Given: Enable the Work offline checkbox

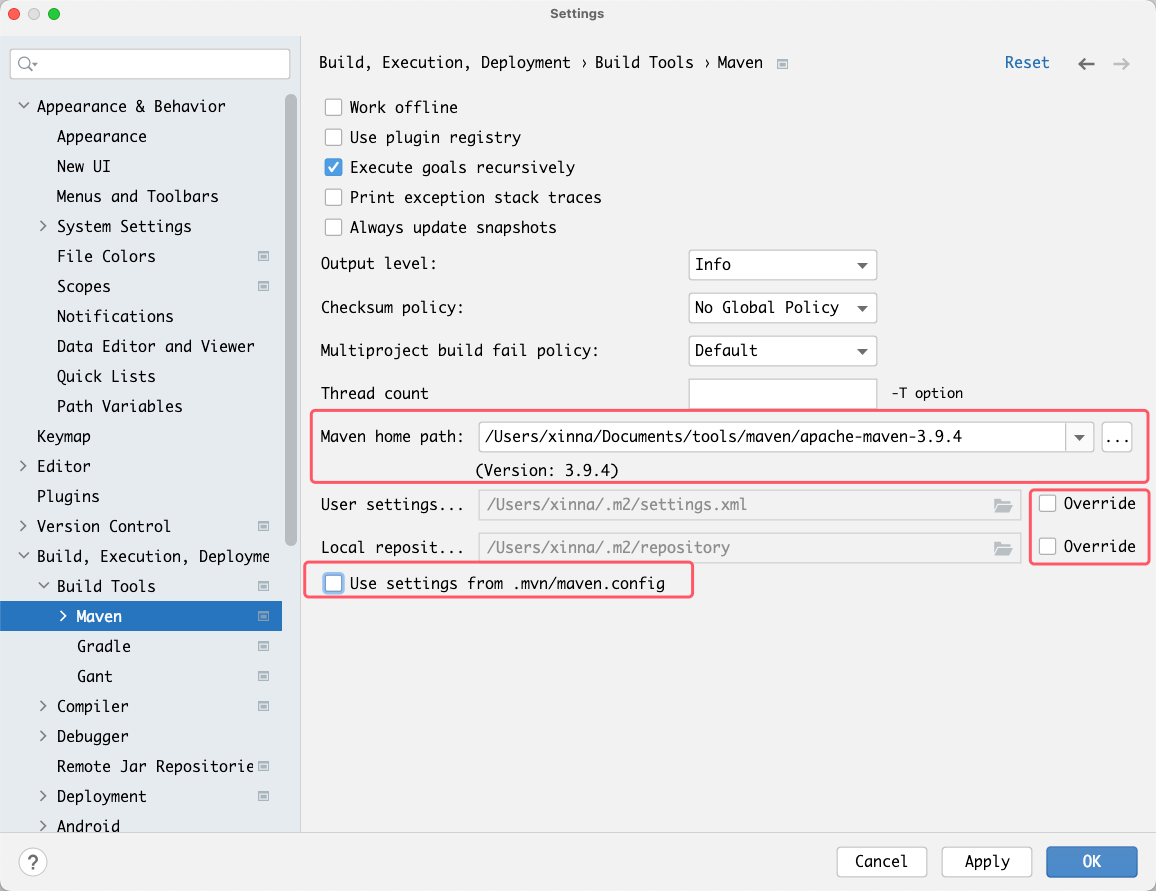Looking at the screenshot, I should (333, 108).
